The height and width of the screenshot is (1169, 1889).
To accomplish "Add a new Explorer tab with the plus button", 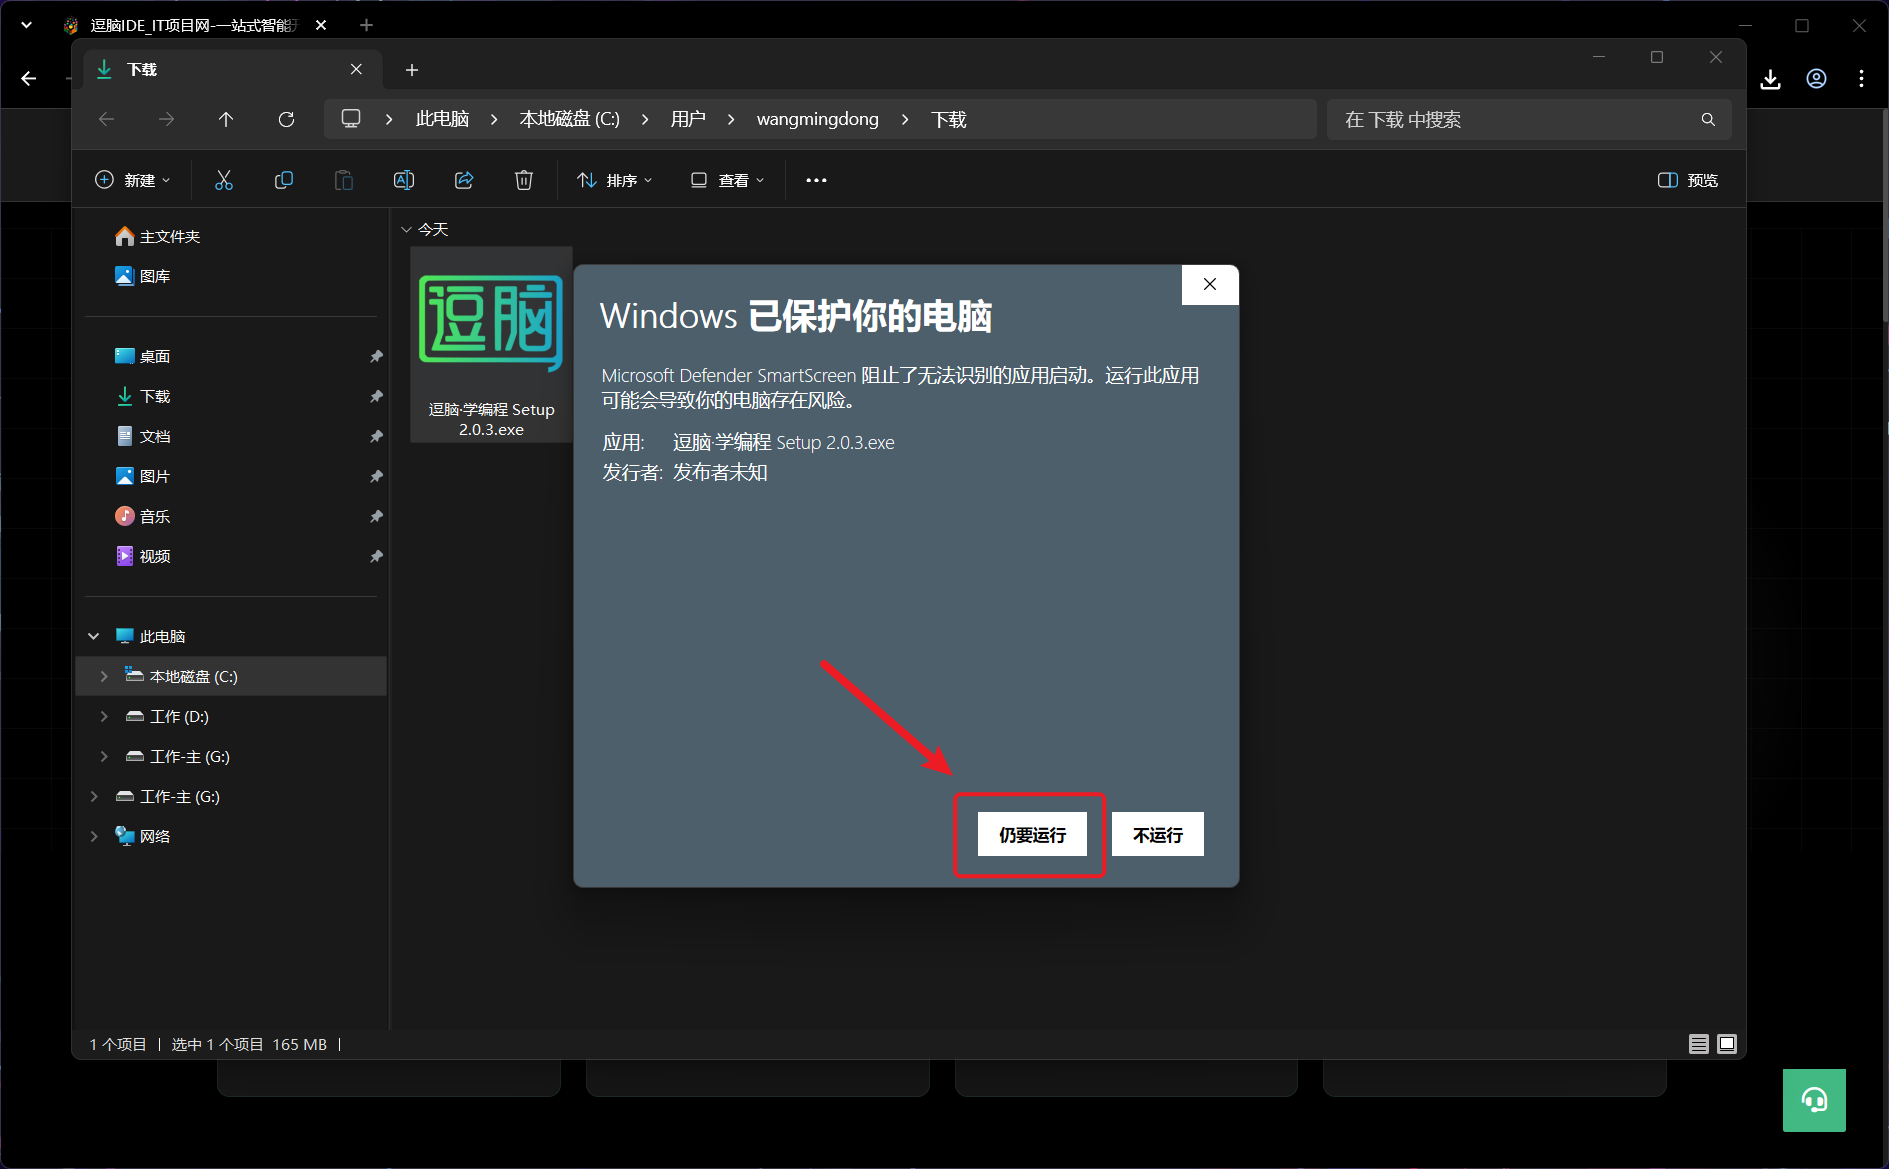I will 412,69.
